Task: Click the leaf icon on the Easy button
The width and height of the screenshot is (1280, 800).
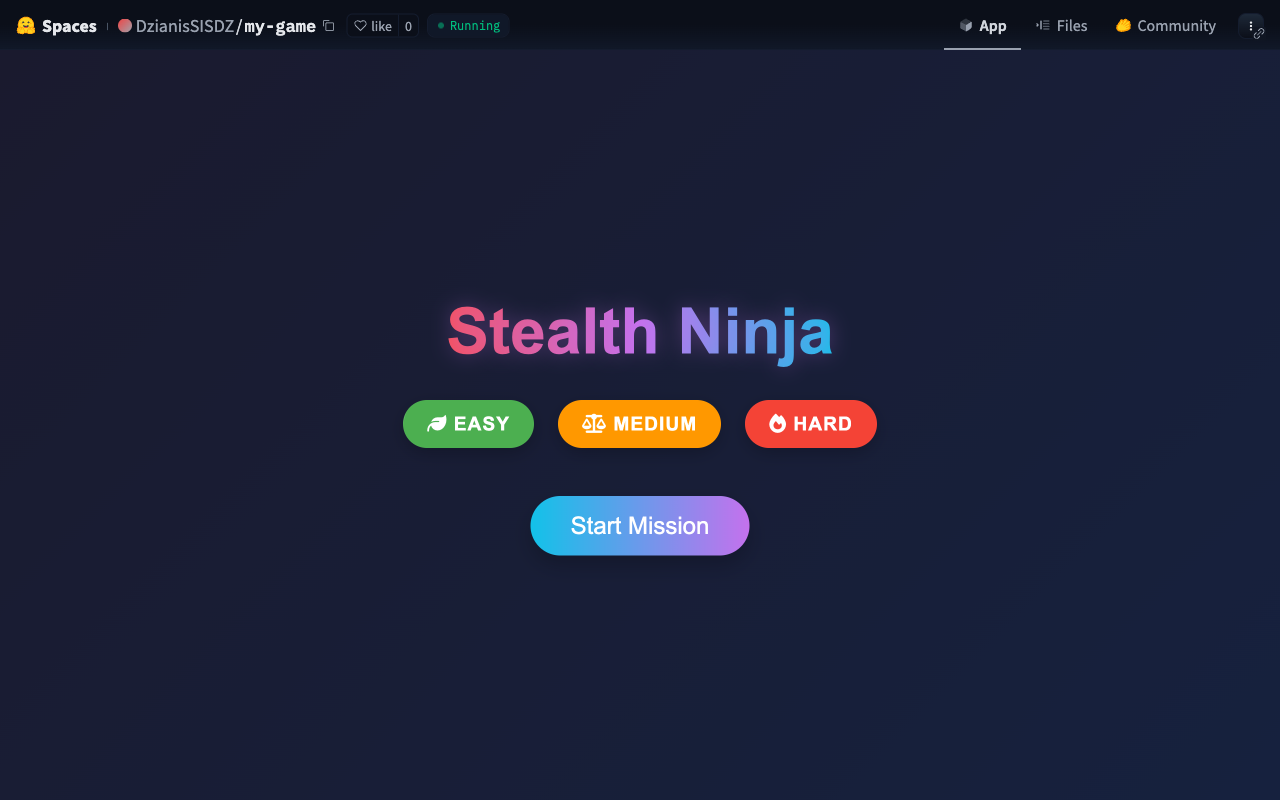Action: (436, 424)
